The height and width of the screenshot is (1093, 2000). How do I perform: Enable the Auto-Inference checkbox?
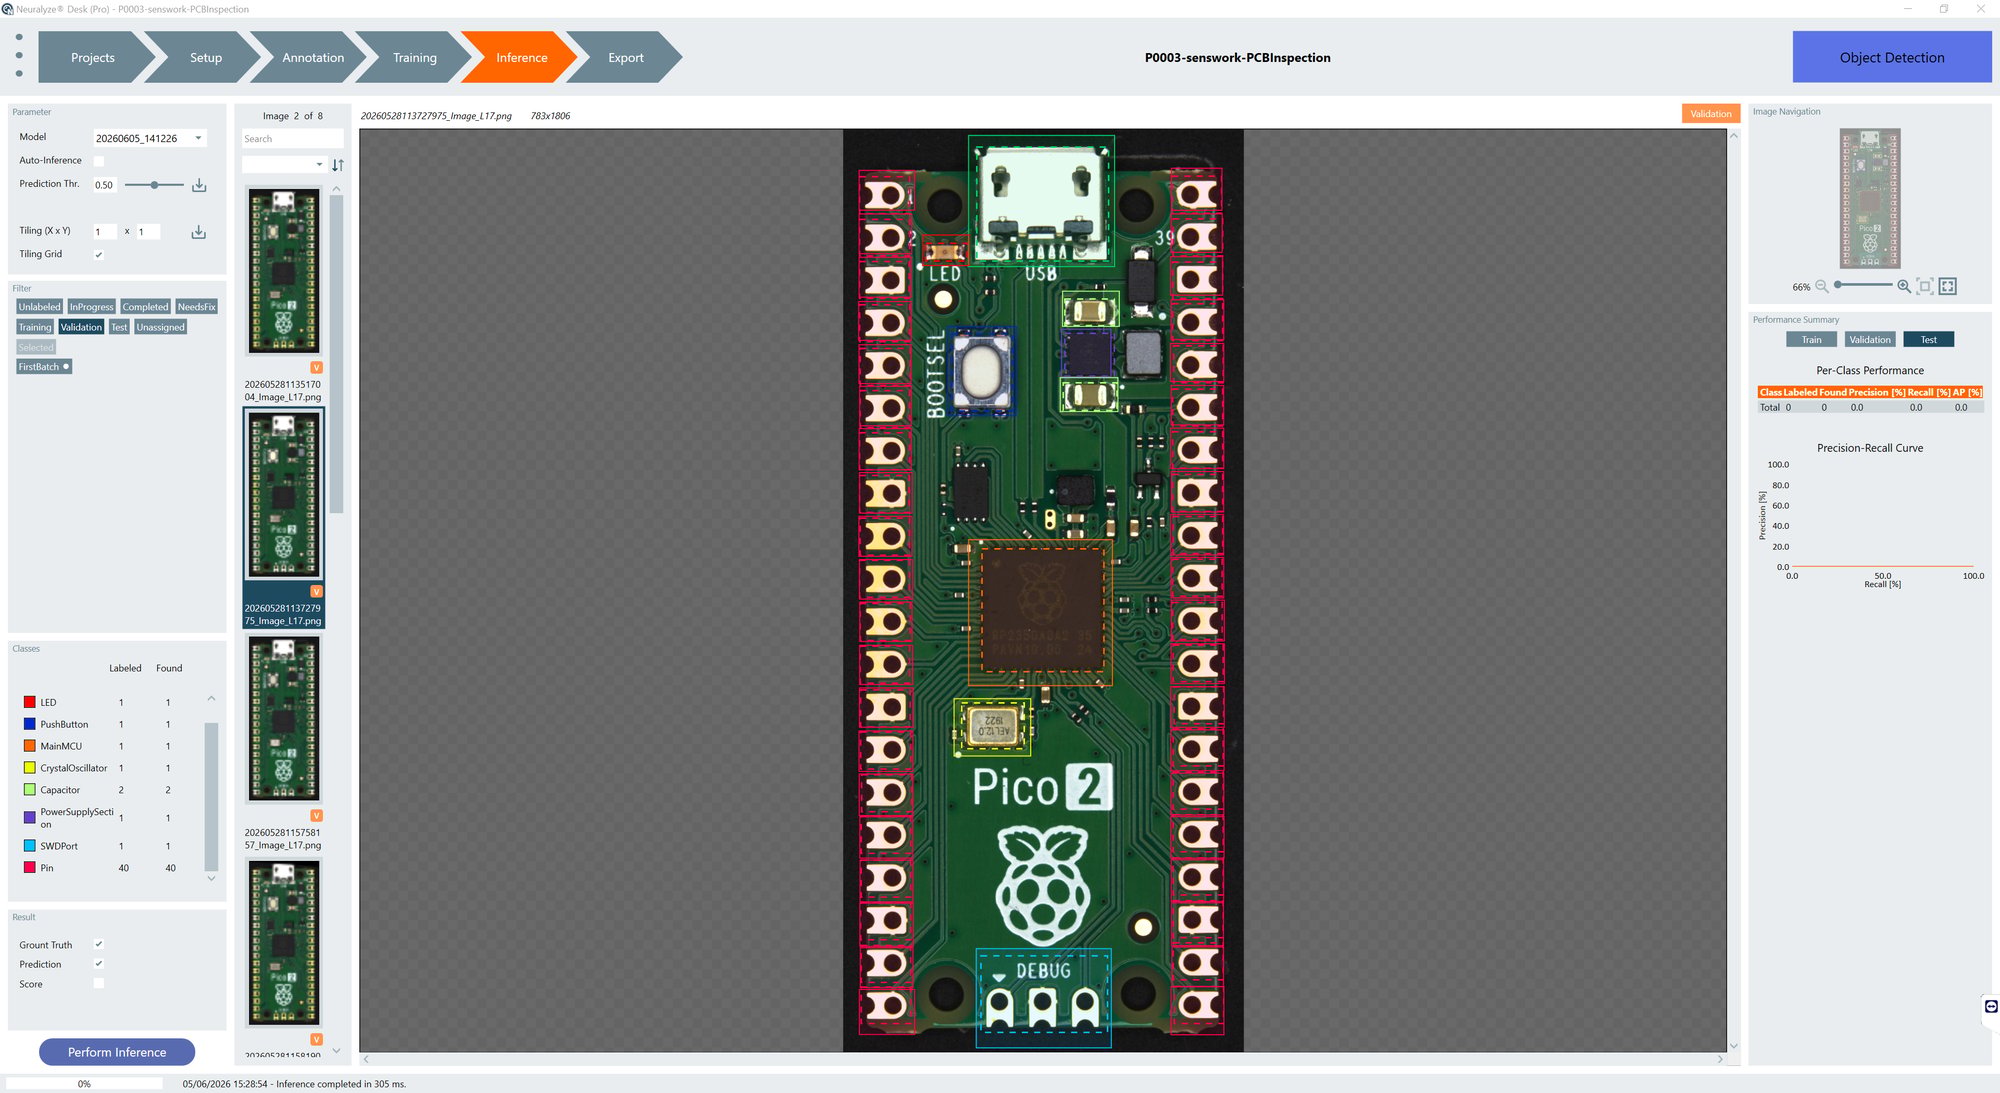99,161
